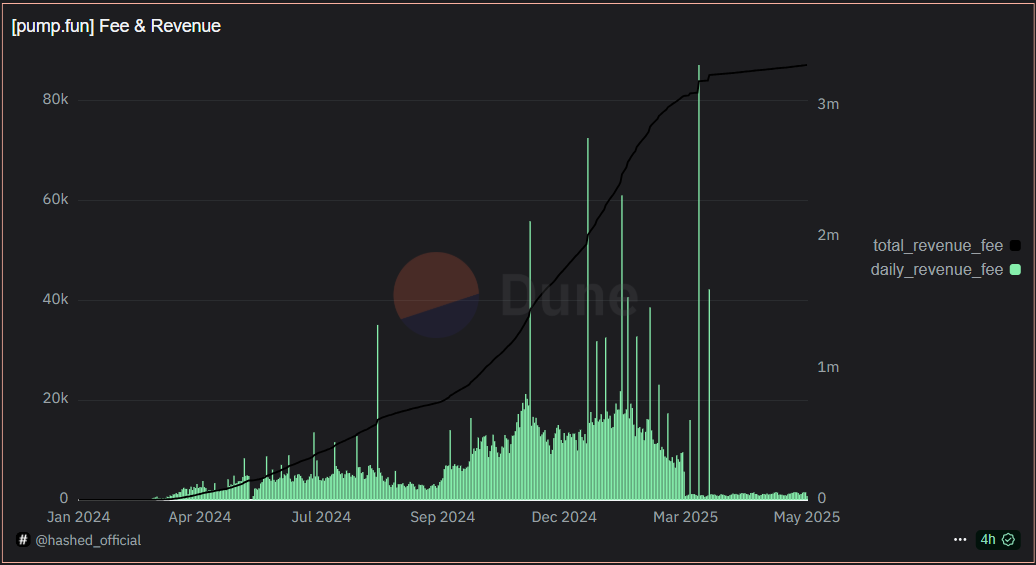Click the Sep 2024 x-axis label
Image resolution: width=1036 pixels, height=565 pixels.
pyautogui.click(x=443, y=517)
